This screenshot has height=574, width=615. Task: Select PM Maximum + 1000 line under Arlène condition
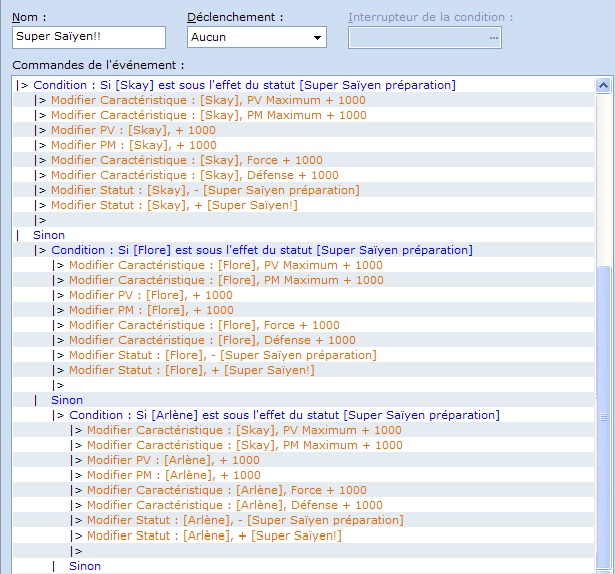coord(304,445)
